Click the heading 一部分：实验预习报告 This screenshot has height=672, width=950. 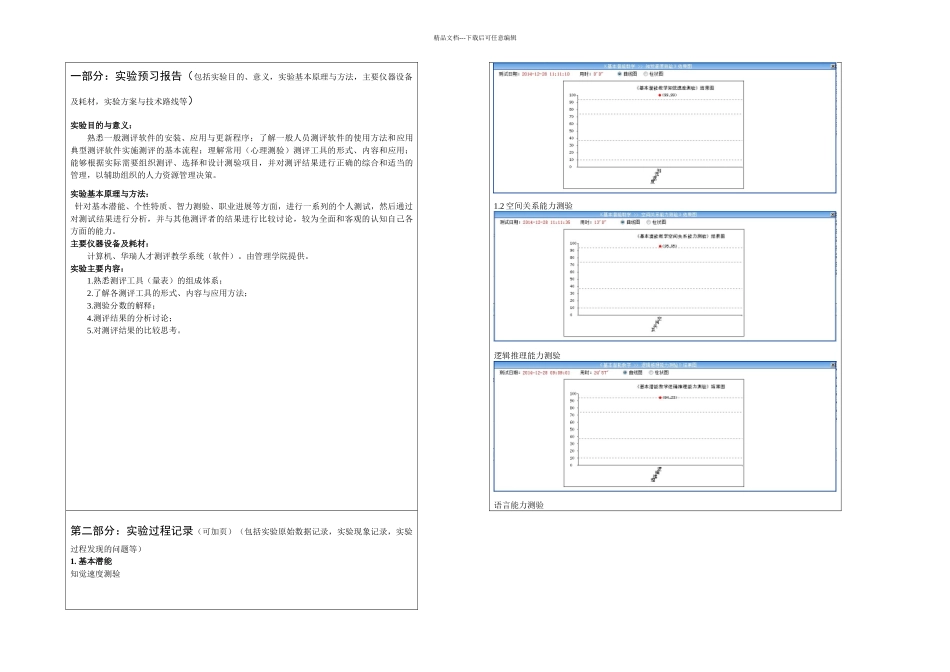pos(126,76)
